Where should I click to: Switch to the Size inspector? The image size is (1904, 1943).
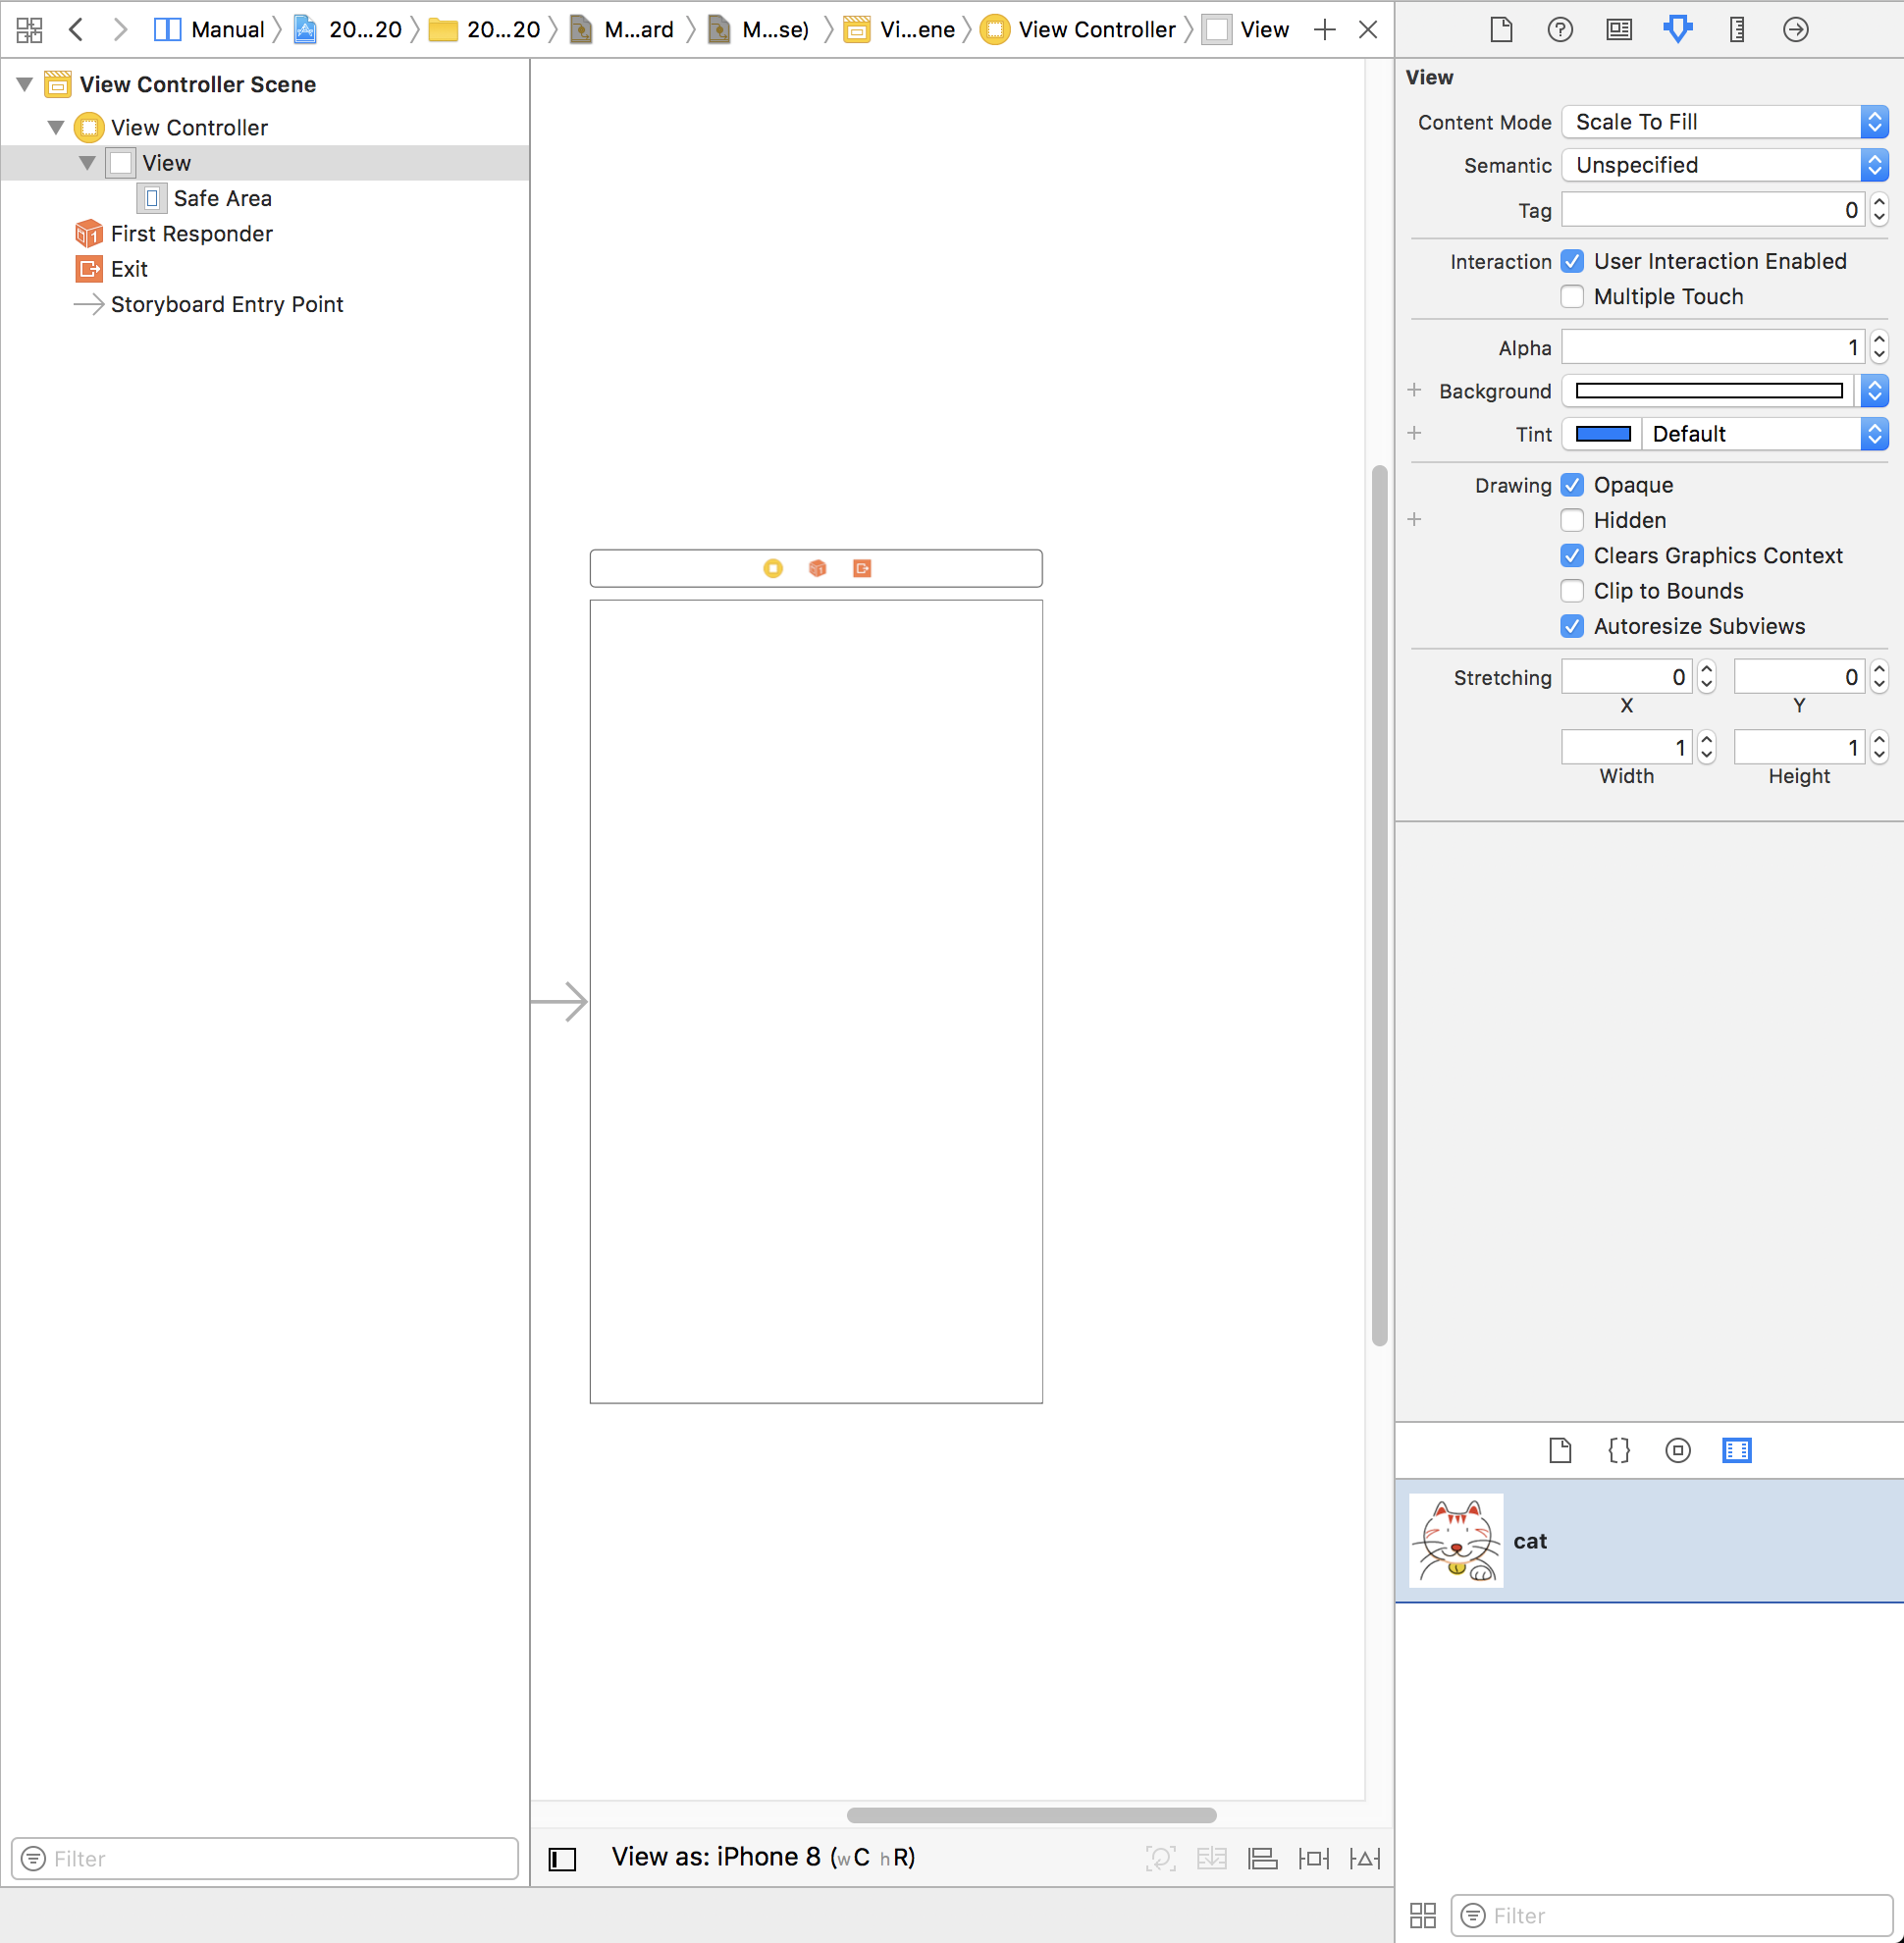tap(1736, 30)
